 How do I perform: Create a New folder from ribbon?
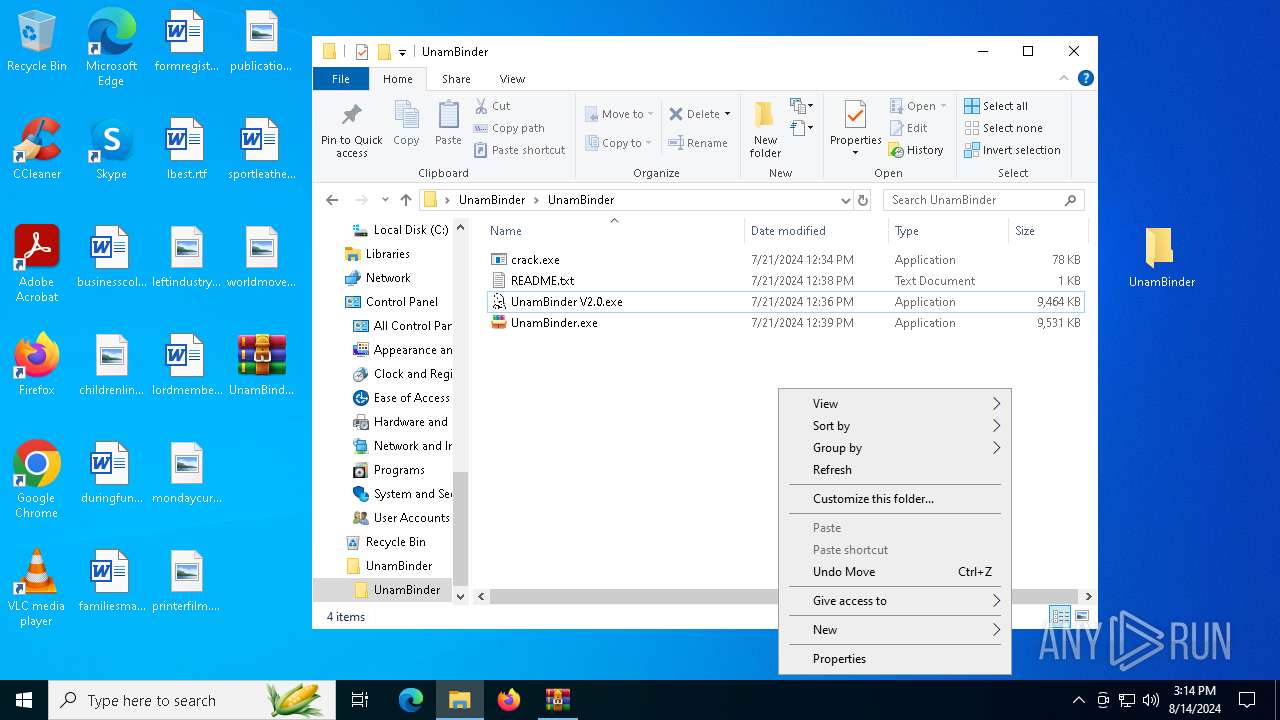coord(765,128)
